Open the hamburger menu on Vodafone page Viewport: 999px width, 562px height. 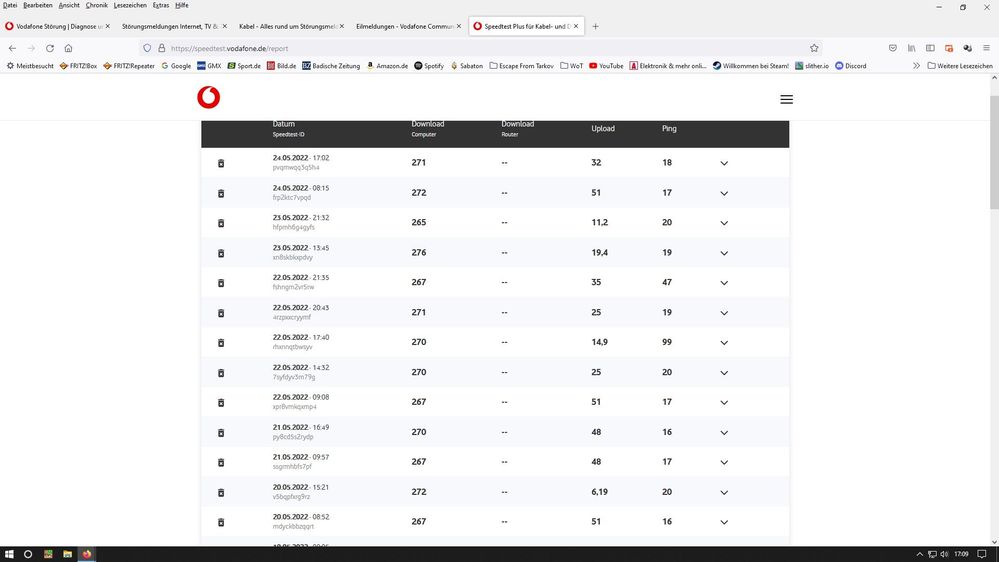click(786, 99)
